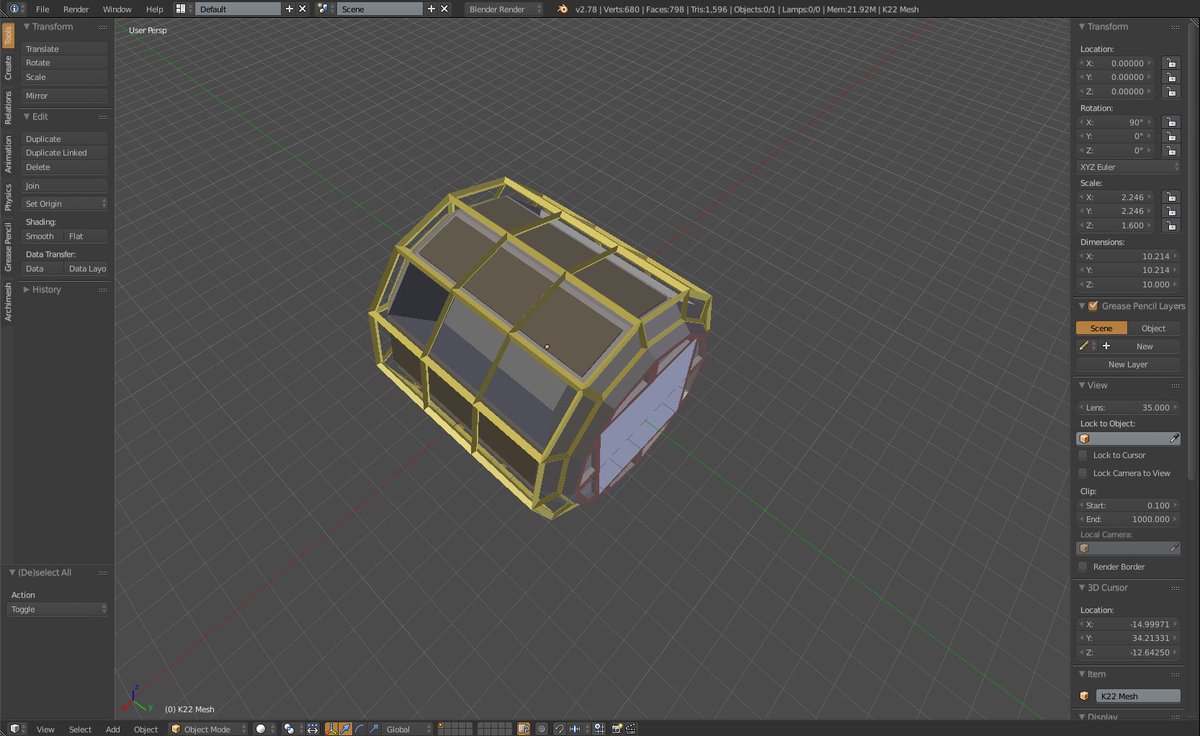Viewport: 1200px width, 736px height.
Task: Click the New Layer button
Action: click(1128, 365)
